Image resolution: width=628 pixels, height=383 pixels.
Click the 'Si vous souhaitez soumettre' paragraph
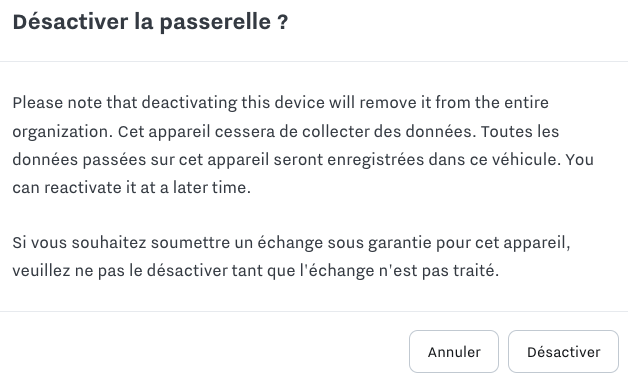[x=292, y=256]
